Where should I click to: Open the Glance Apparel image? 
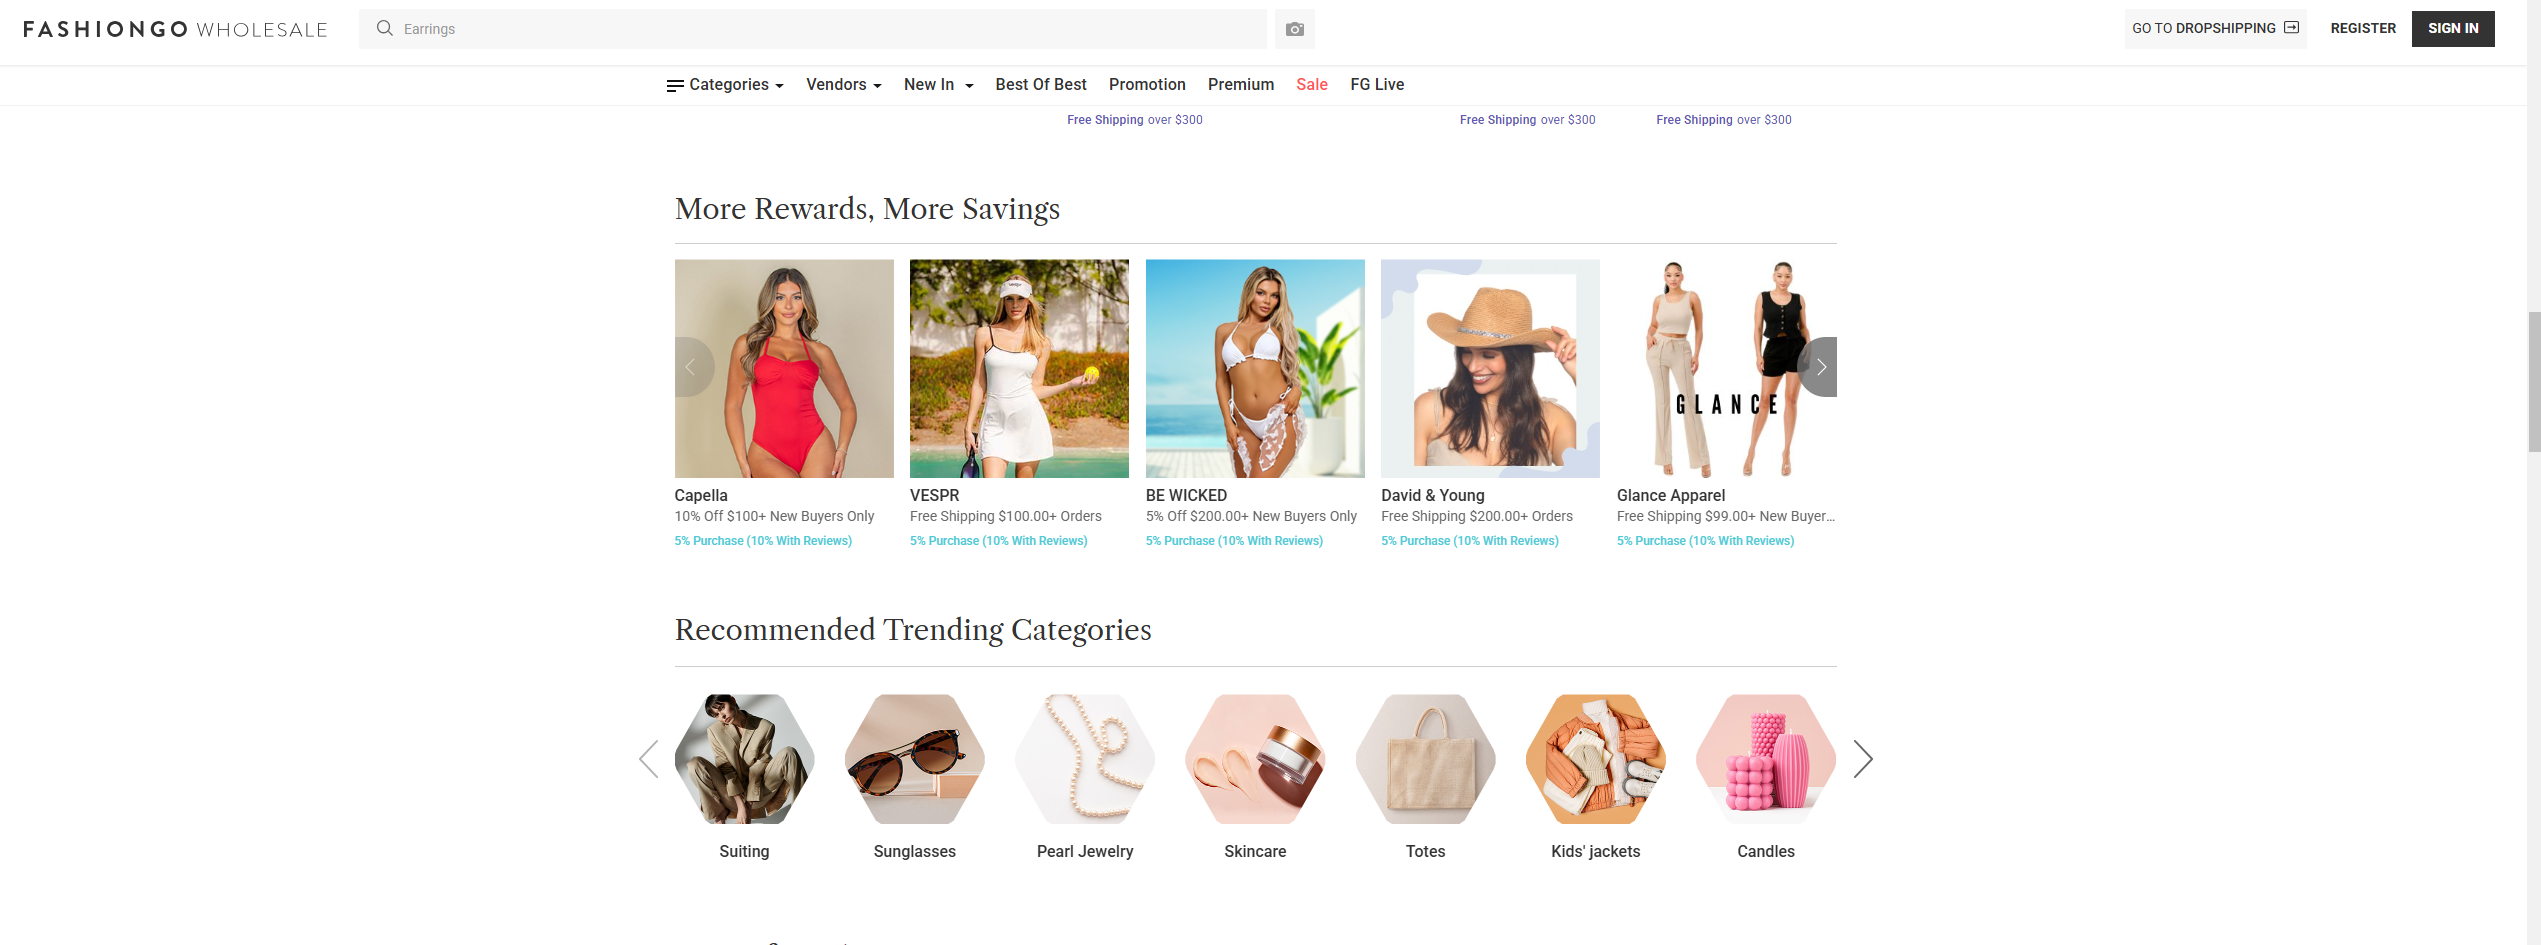coord(1726,369)
